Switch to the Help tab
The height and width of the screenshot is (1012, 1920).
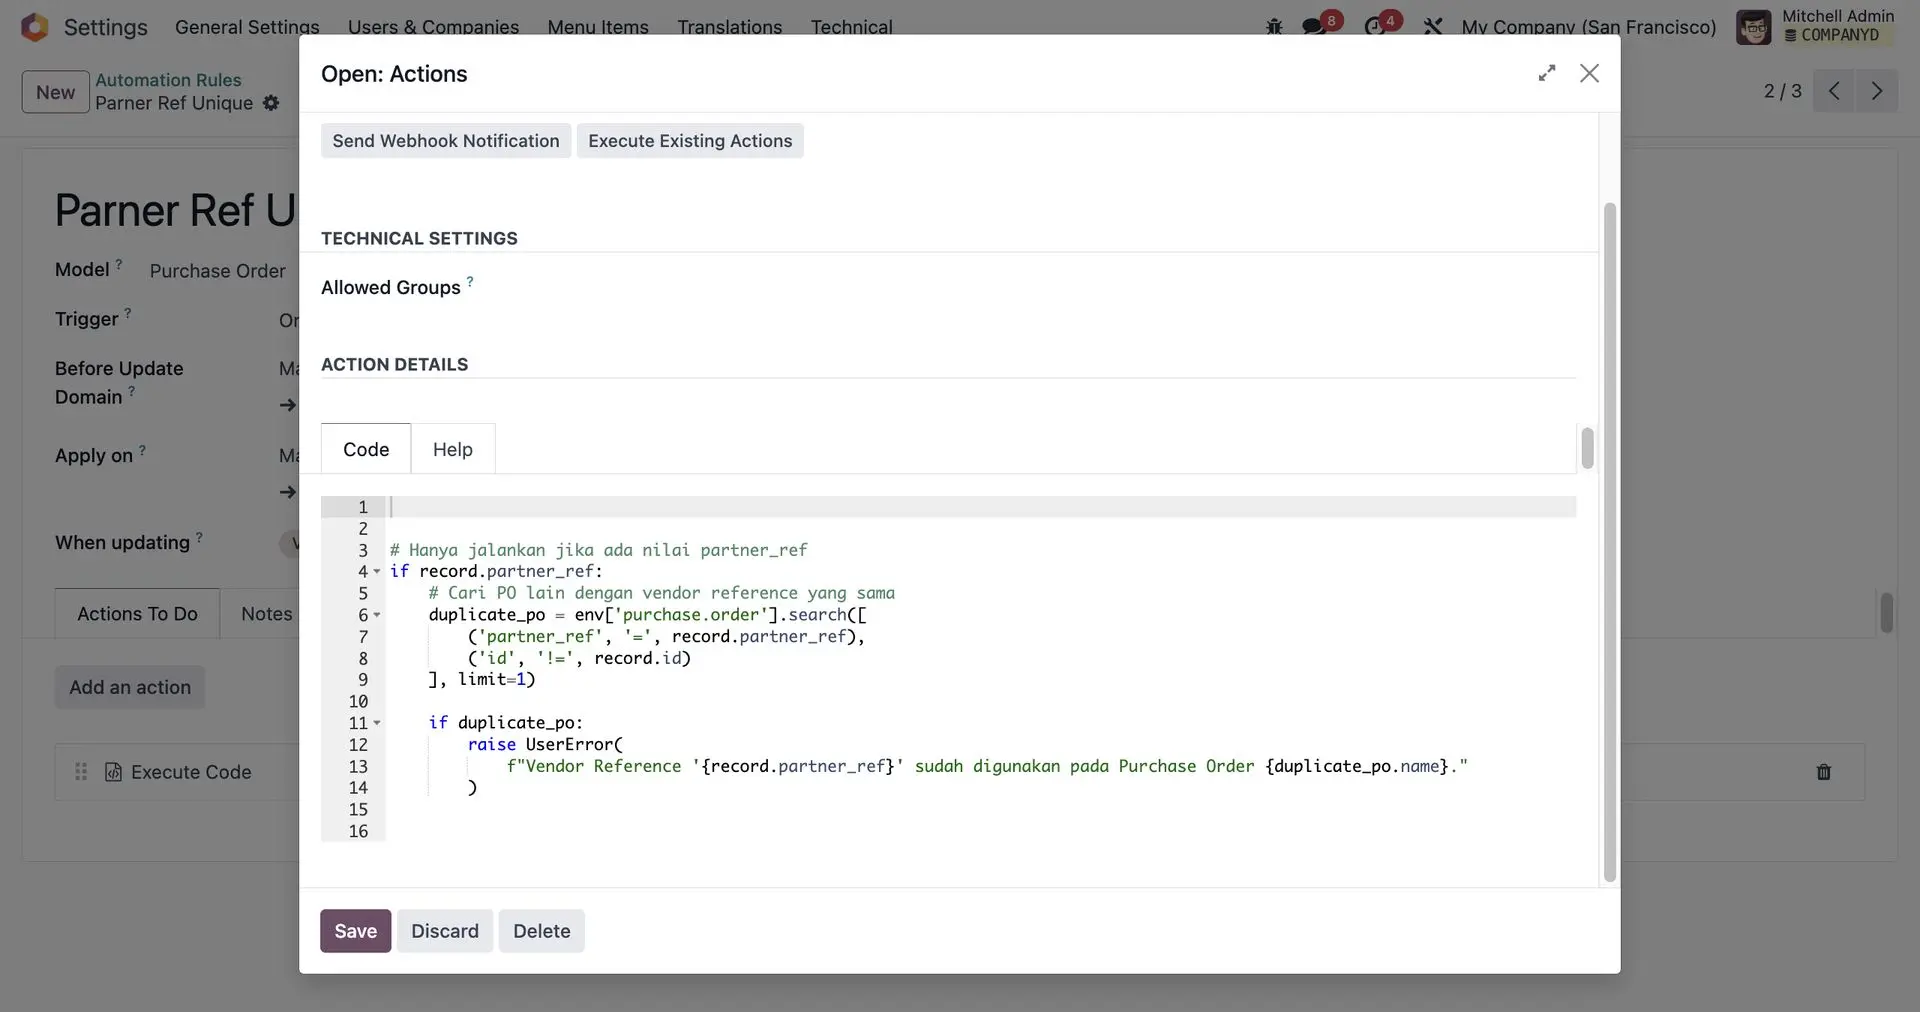[452, 450]
